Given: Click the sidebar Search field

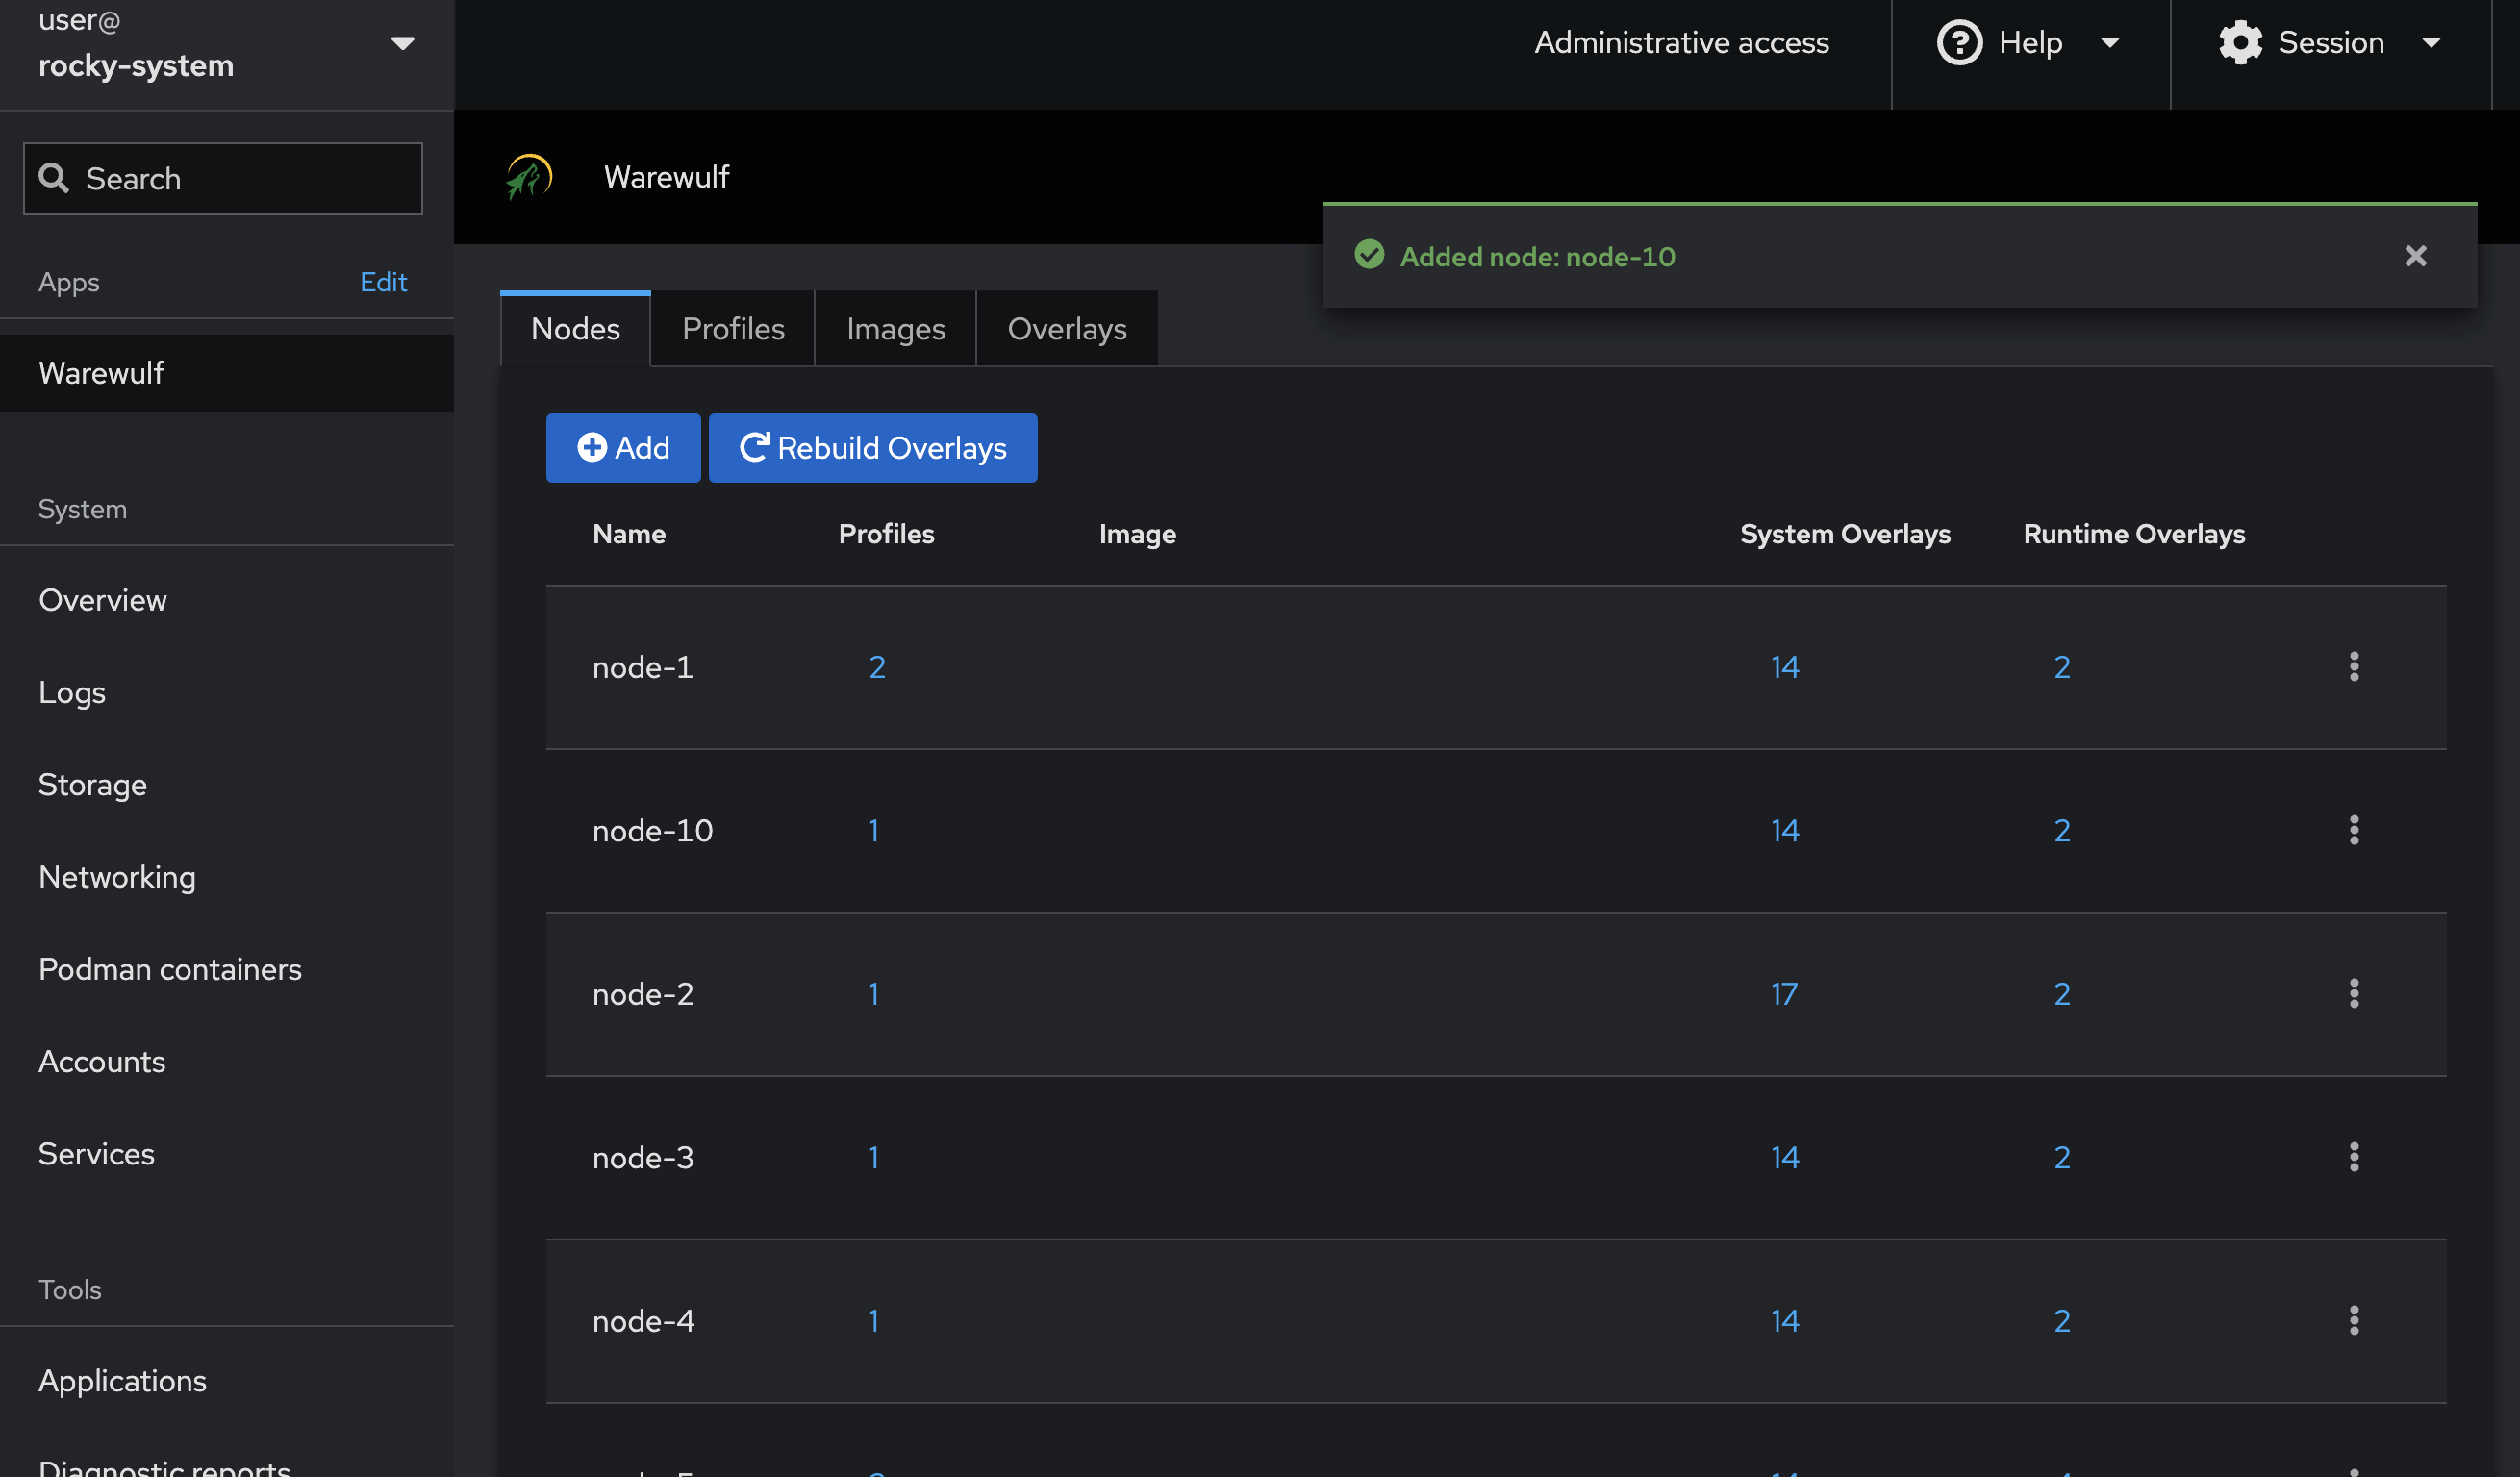Looking at the screenshot, I should click(223, 179).
